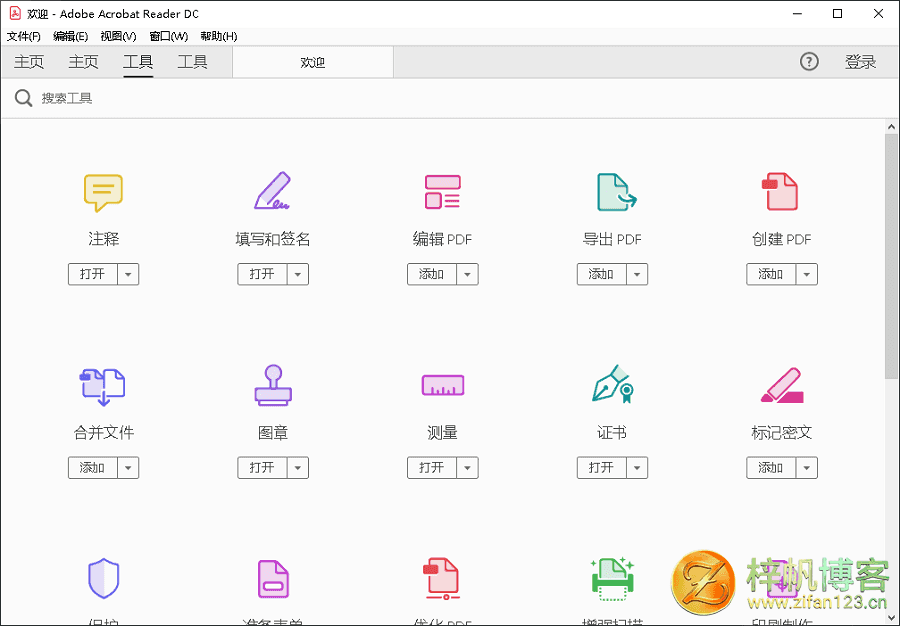The width and height of the screenshot is (900, 626).
Task: Expand the dropdown arrow under 创建 PDF
Action: pyautogui.click(x=806, y=274)
